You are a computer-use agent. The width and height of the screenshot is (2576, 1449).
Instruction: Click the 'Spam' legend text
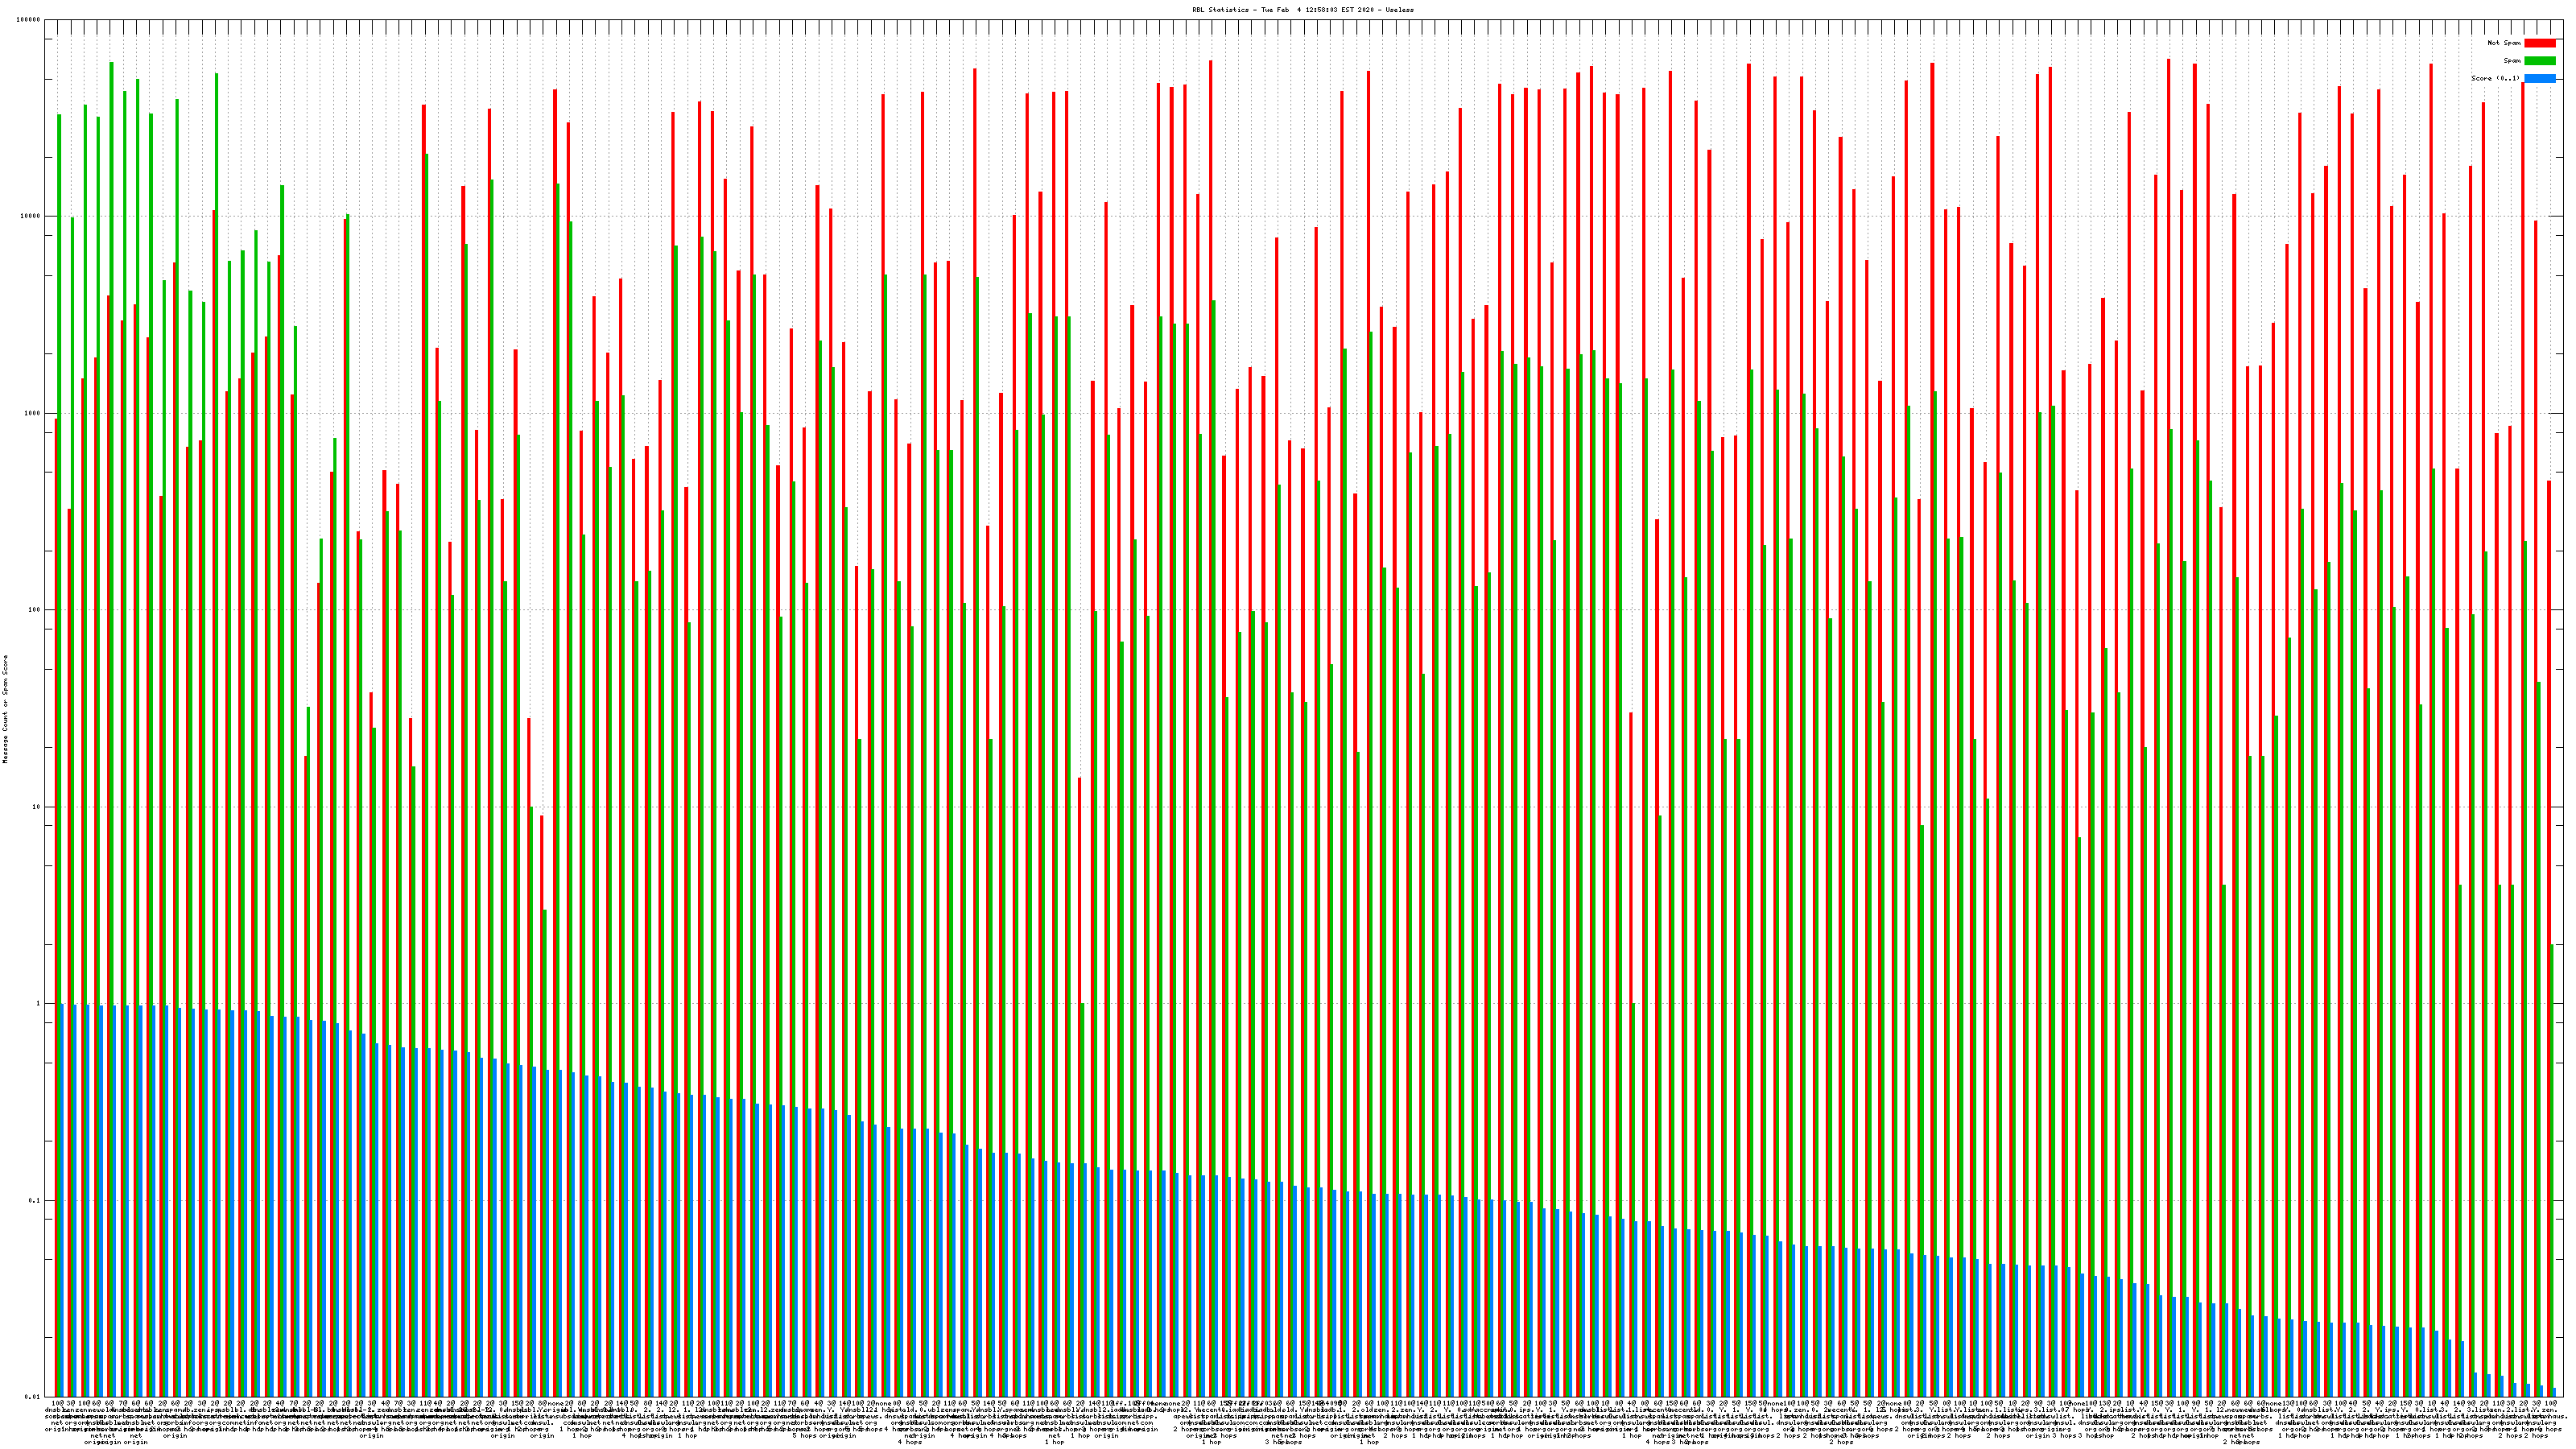(x=2512, y=61)
